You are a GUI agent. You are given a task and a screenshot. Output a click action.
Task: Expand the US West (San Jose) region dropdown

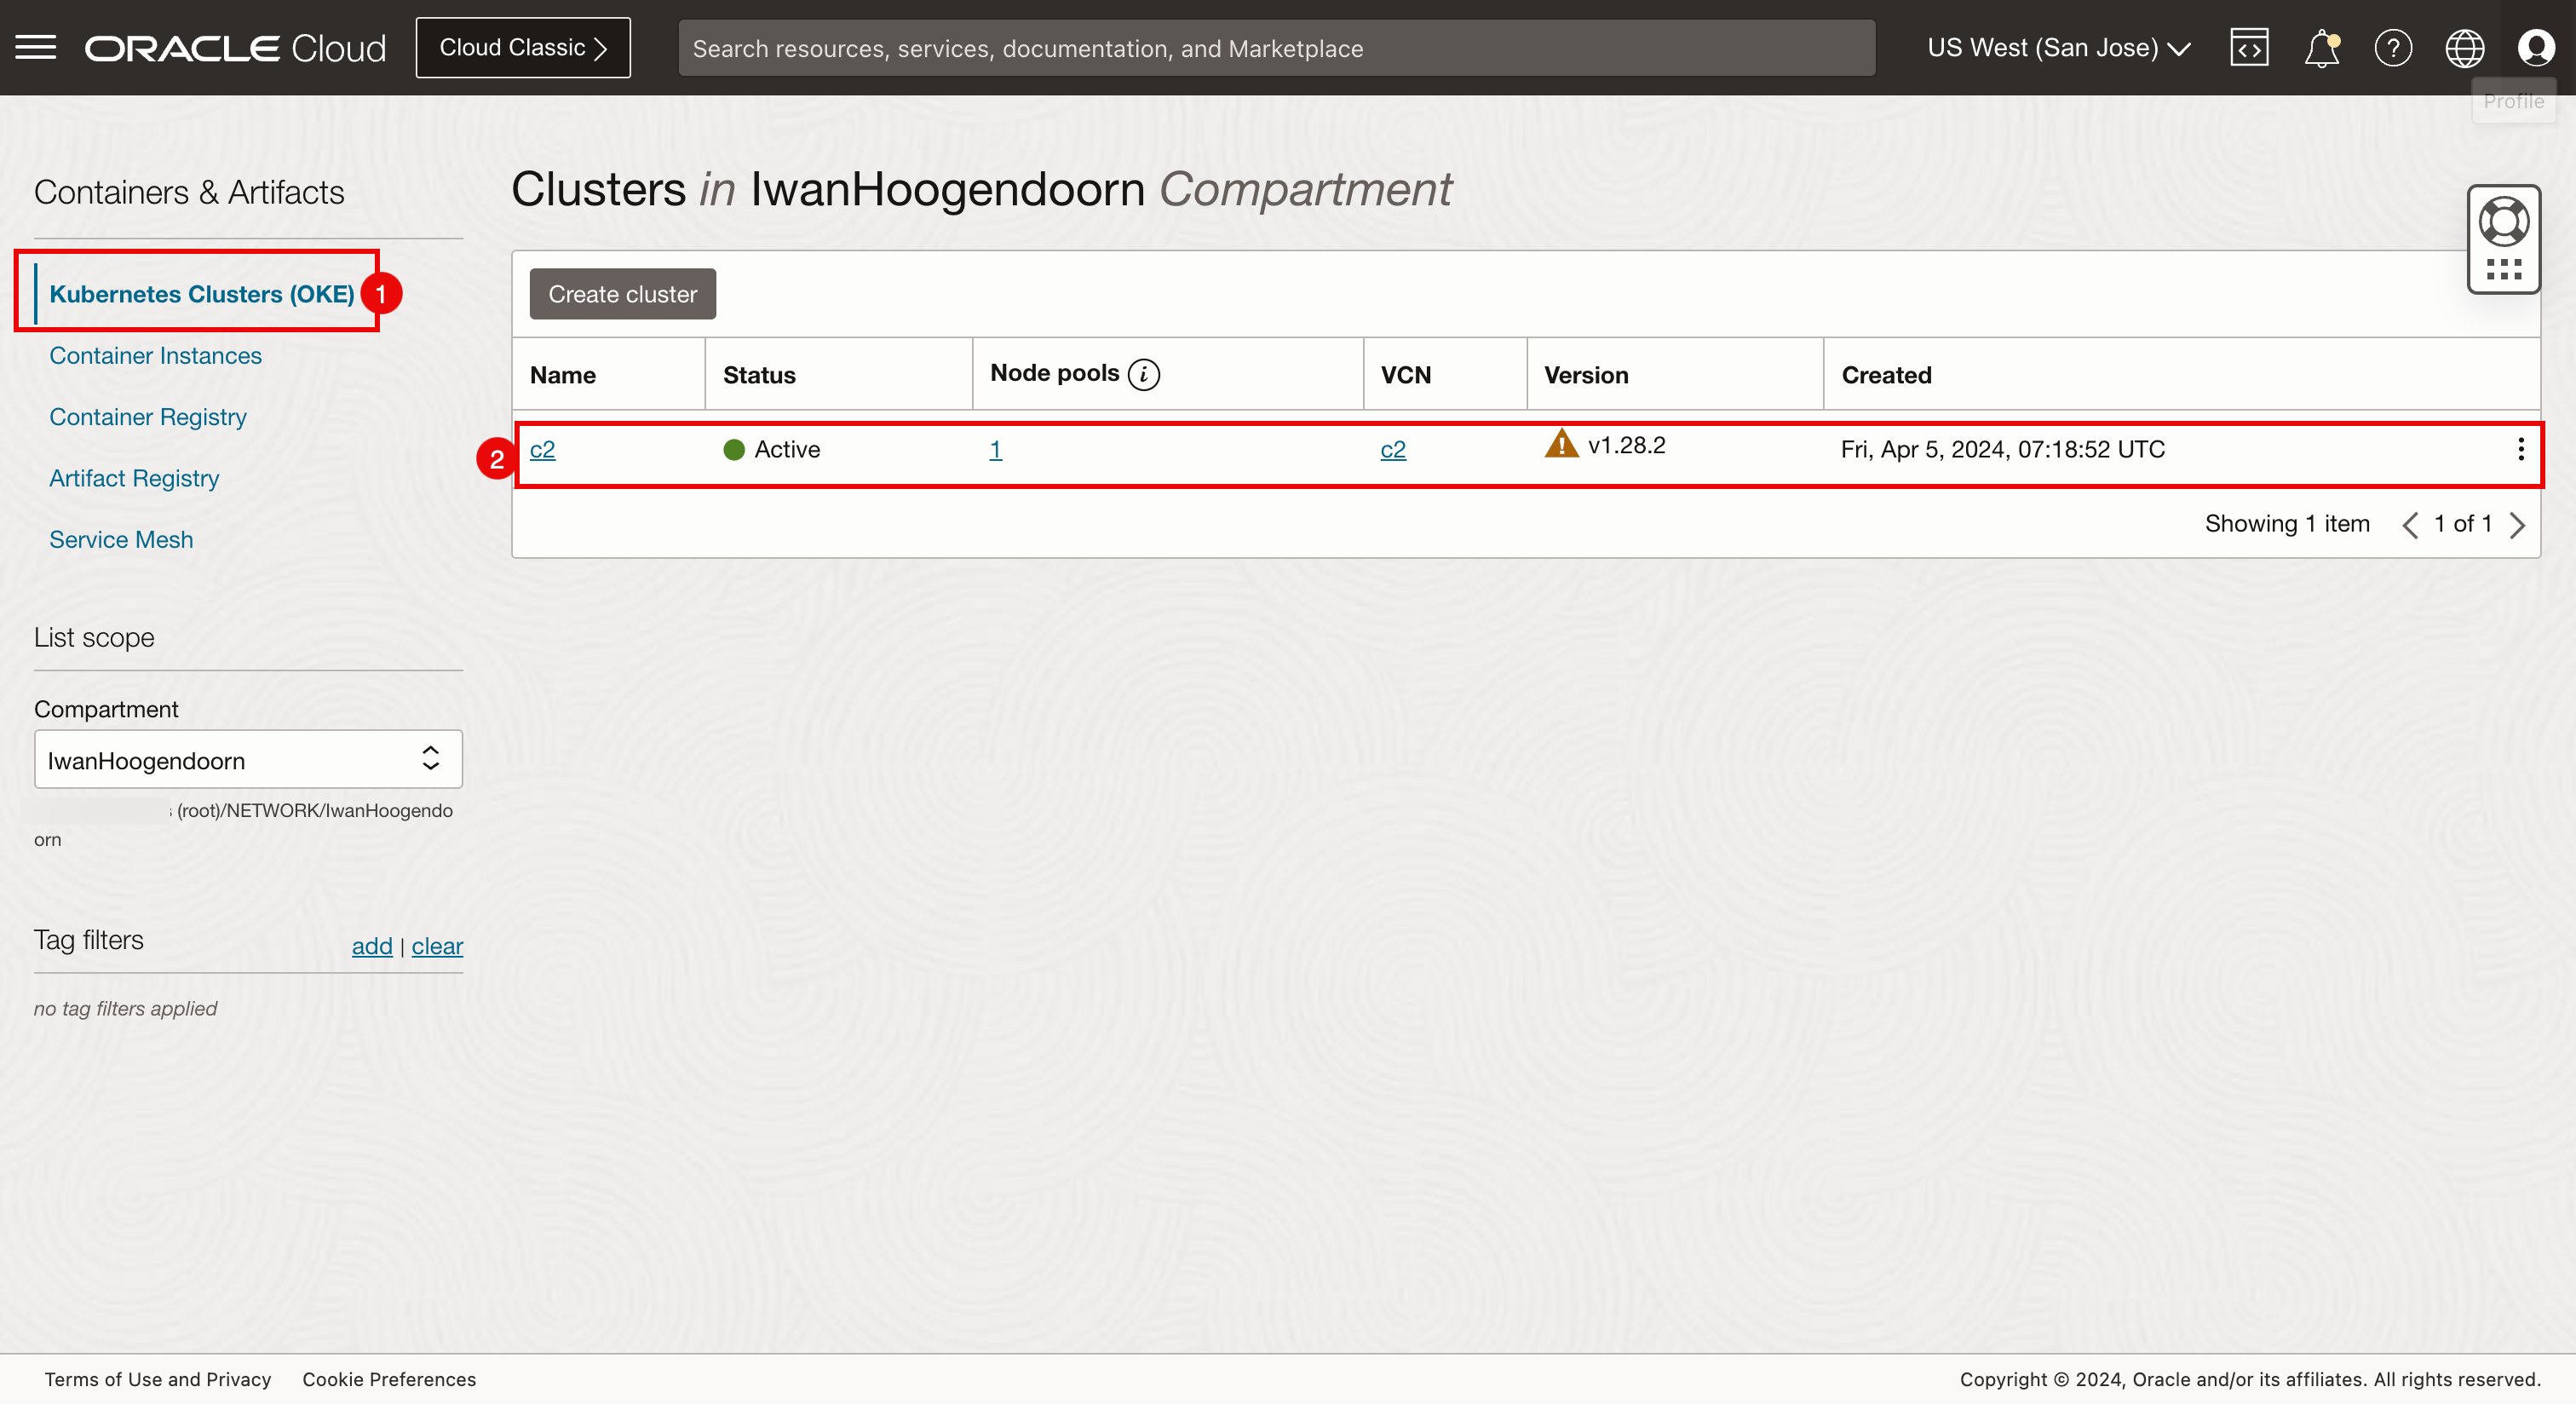point(2059,47)
